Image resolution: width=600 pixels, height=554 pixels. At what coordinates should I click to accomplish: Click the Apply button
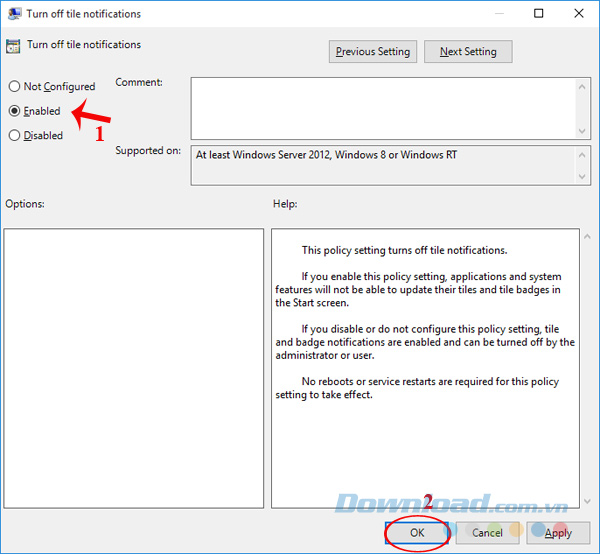click(x=558, y=533)
